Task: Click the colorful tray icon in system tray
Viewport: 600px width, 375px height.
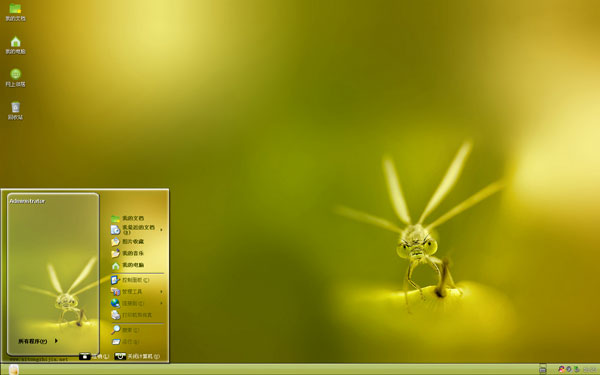Action: point(561,369)
